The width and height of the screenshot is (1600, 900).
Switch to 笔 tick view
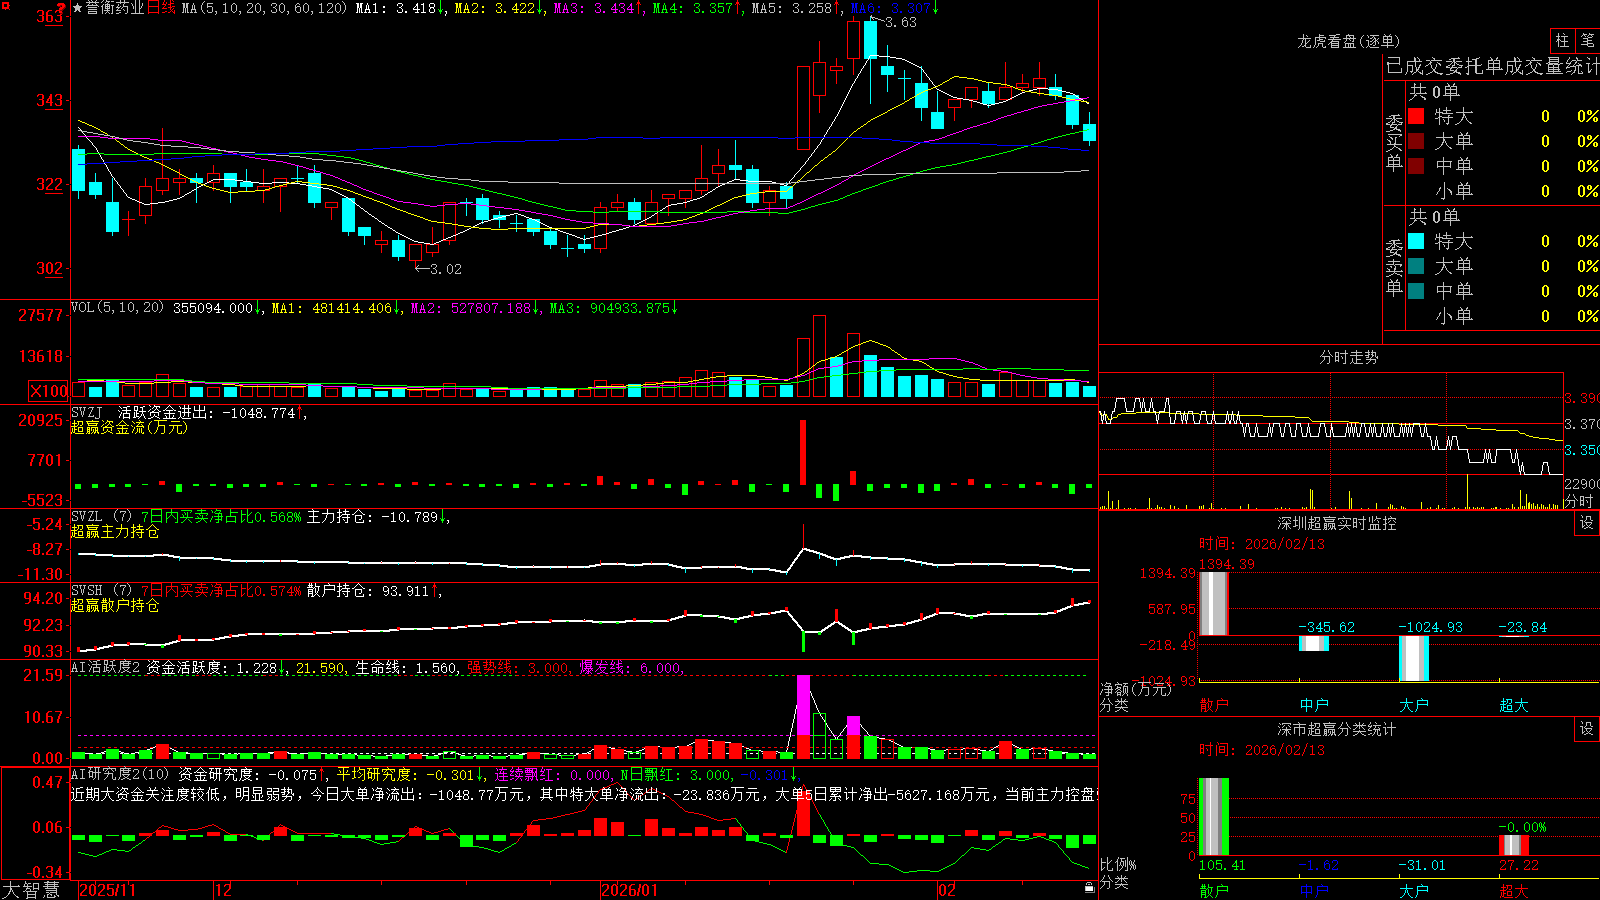click(x=1587, y=41)
